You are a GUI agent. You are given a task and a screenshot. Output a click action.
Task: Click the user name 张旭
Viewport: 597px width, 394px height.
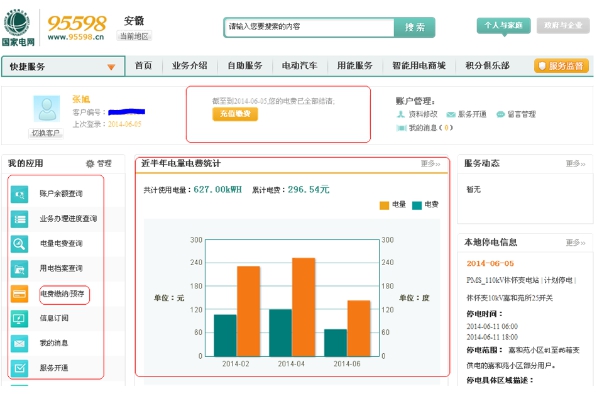coord(81,99)
